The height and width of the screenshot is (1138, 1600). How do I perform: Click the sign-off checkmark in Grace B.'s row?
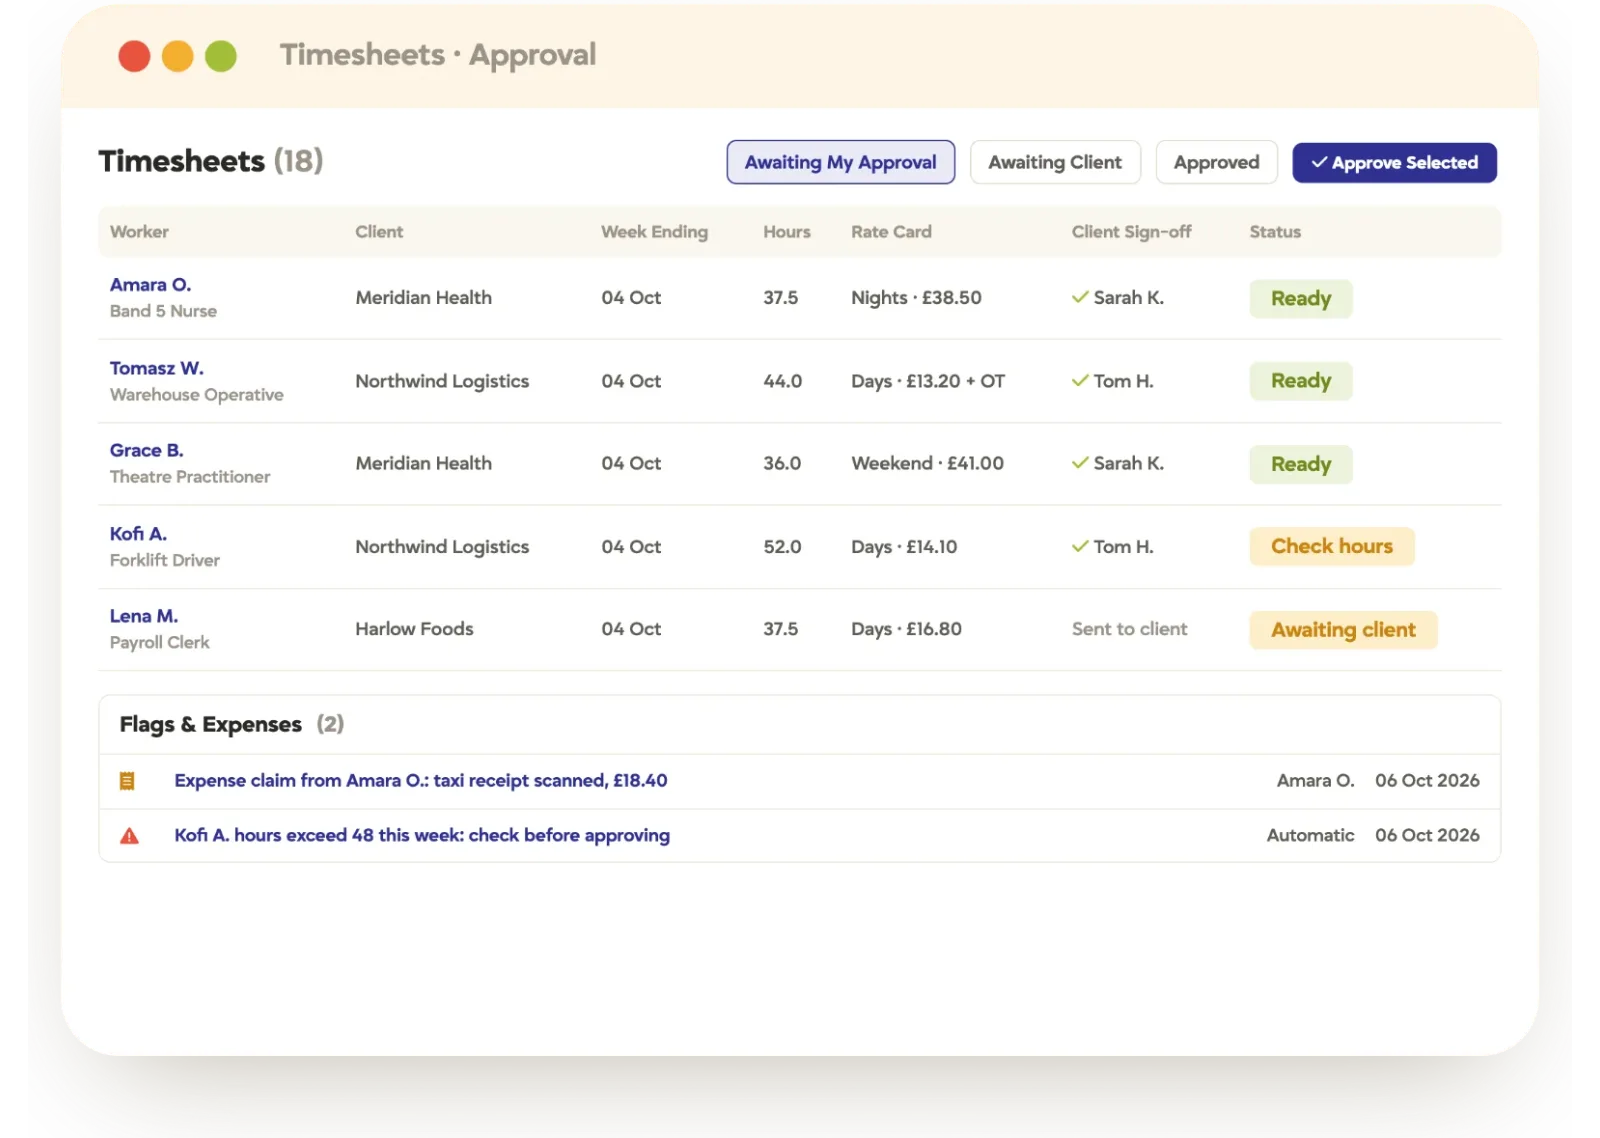tap(1080, 463)
